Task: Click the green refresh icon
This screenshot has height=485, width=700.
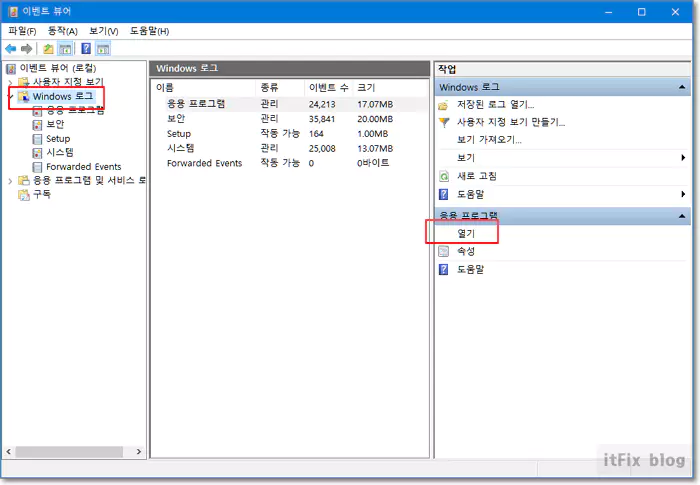Action: point(444,176)
